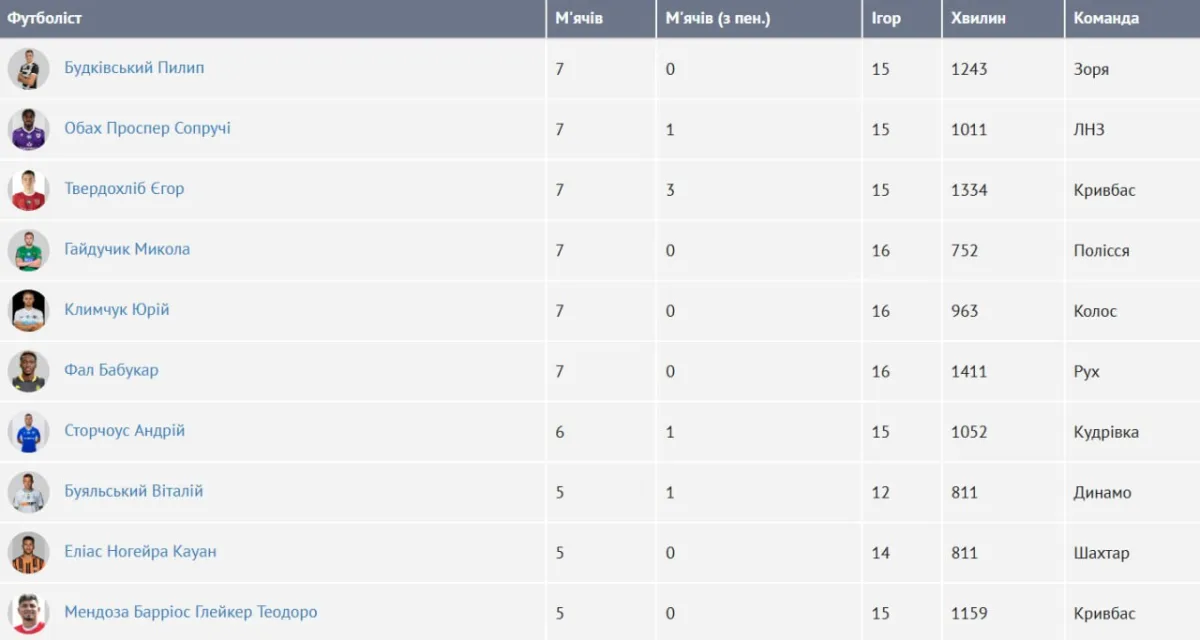Image resolution: width=1200 pixels, height=640 pixels.
Task: Click Климчук Юрій's avatar photo
Action: (28, 311)
